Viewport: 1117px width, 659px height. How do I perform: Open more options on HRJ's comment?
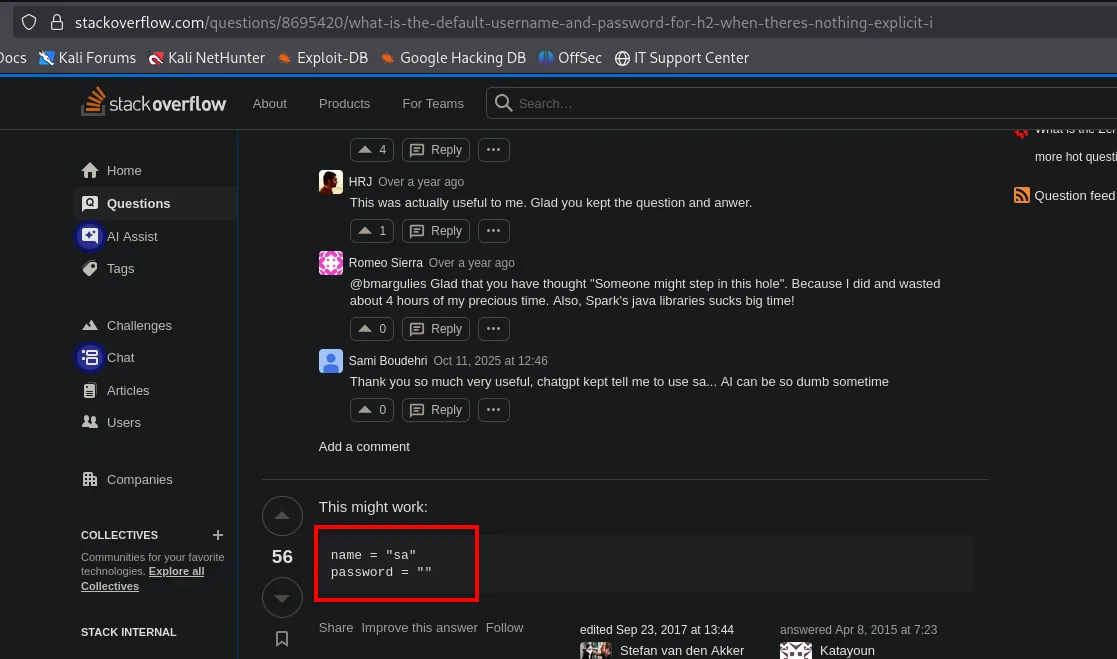coord(494,231)
